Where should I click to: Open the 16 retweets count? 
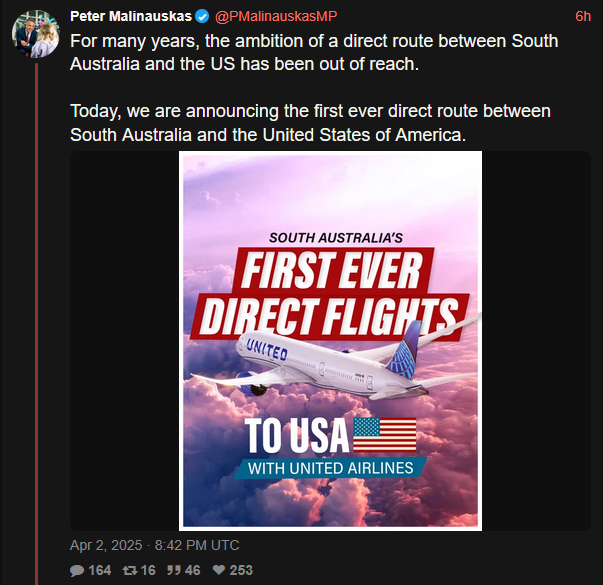pos(148,570)
